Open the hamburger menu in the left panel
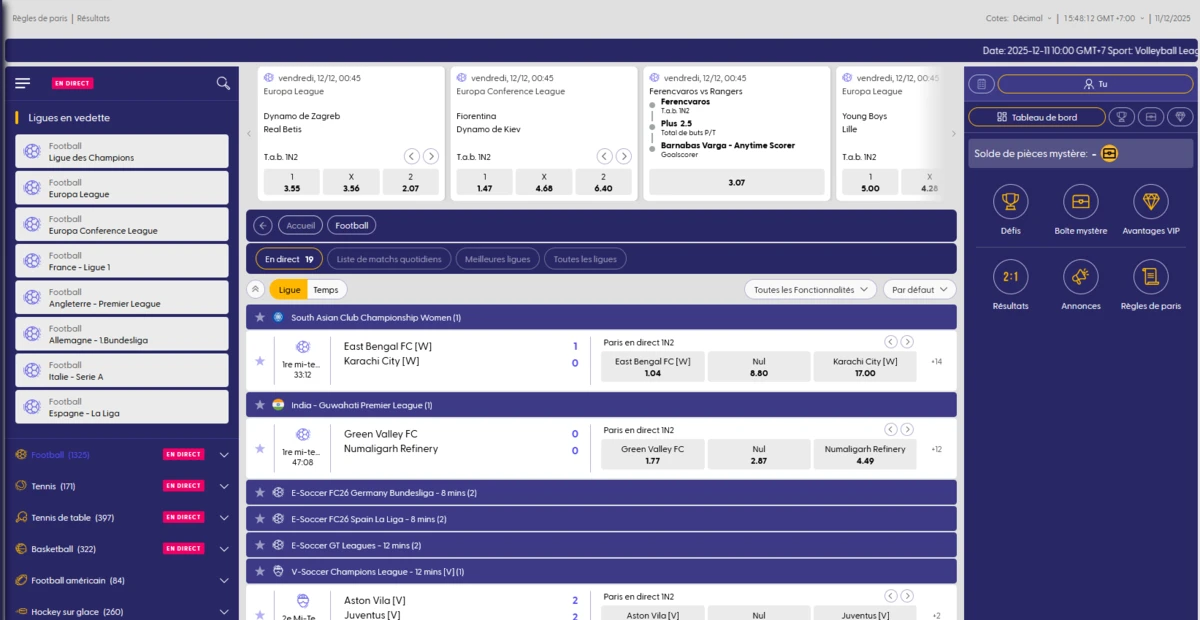 (x=22, y=83)
